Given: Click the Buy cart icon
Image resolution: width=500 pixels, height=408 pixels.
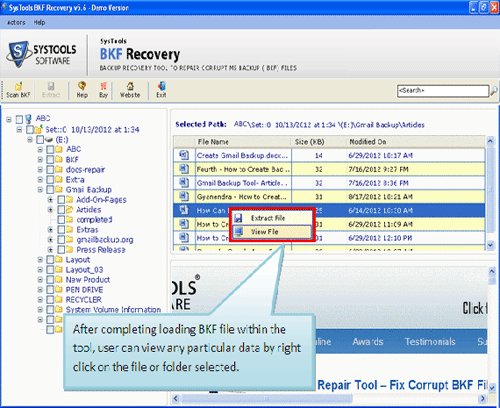Looking at the screenshot, I should tap(103, 86).
